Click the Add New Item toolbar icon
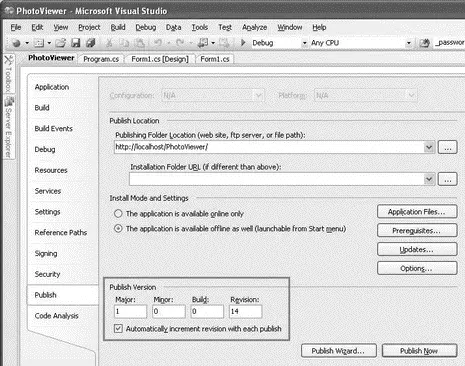The image size is (465, 366). pyautogui.click(x=39, y=43)
